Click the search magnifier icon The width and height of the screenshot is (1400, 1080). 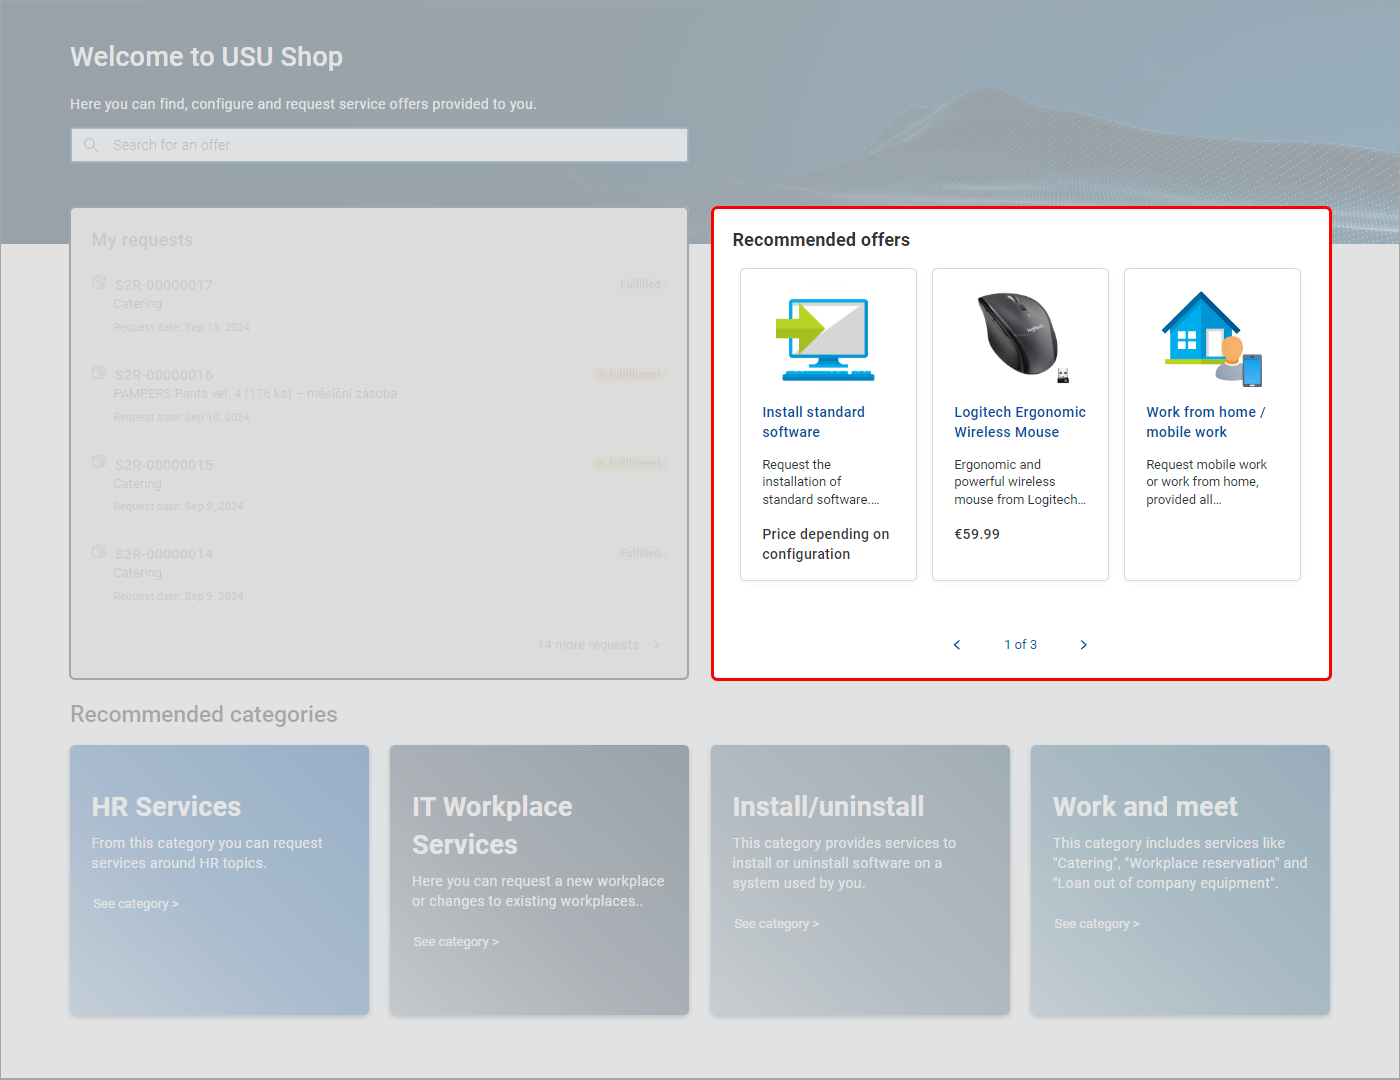tap(91, 145)
